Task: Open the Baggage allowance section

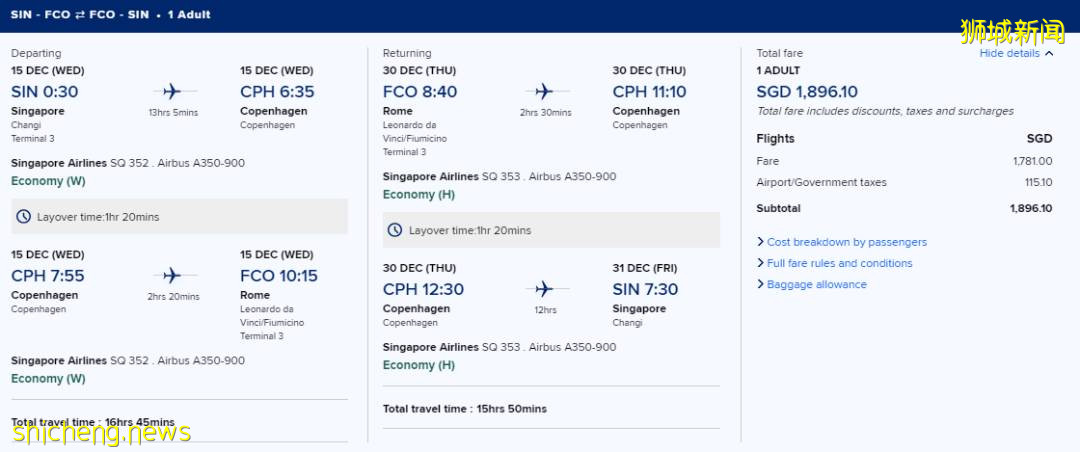Action: pos(816,284)
